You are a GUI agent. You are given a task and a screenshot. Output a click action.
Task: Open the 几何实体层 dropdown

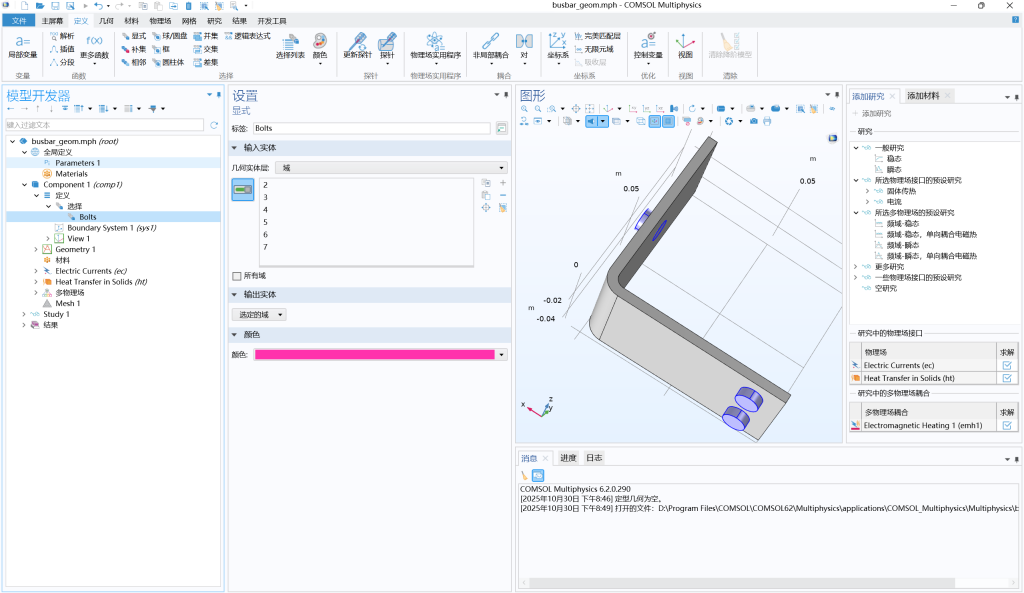click(390, 168)
